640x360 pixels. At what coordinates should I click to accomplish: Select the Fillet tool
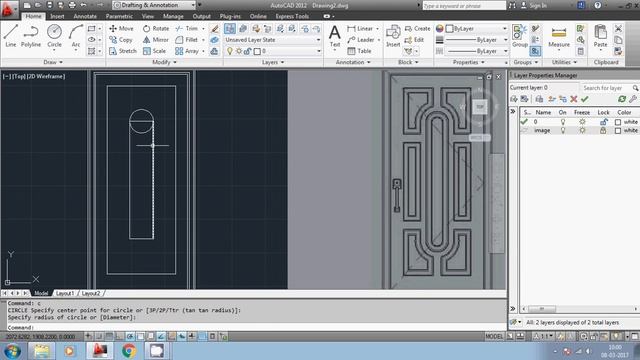[187, 40]
